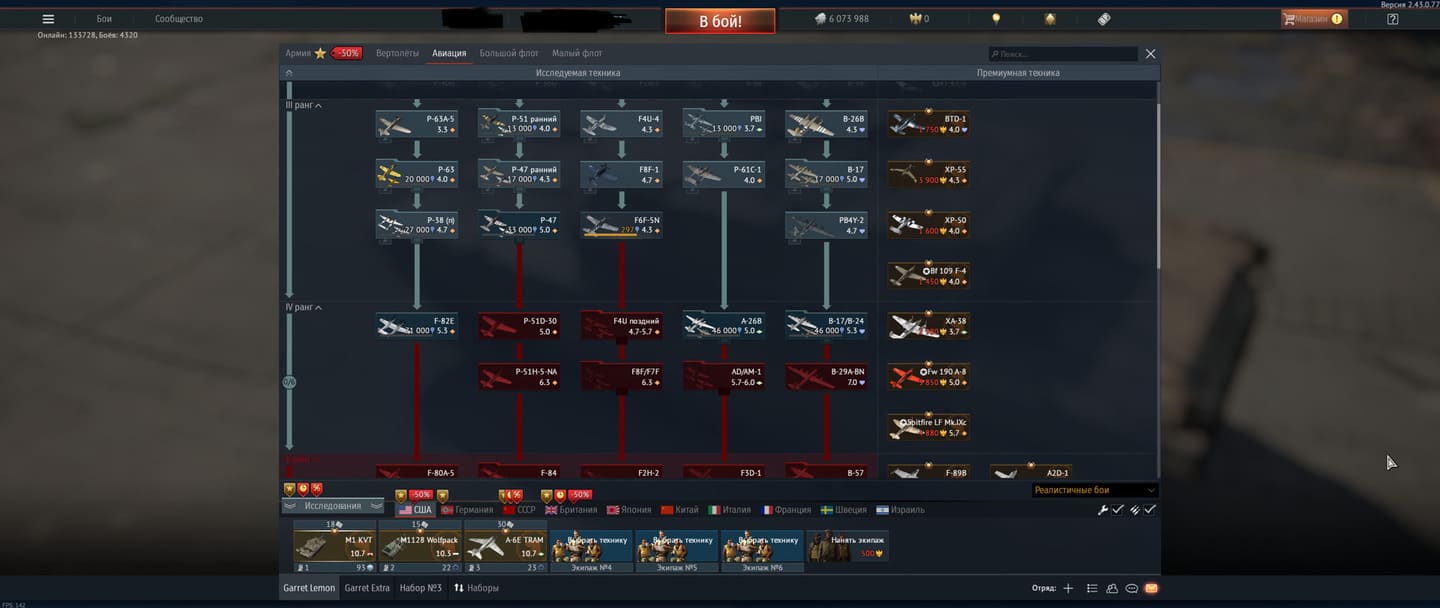
Task: Open the orange mail envelope icon
Action: click(x=1151, y=588)
